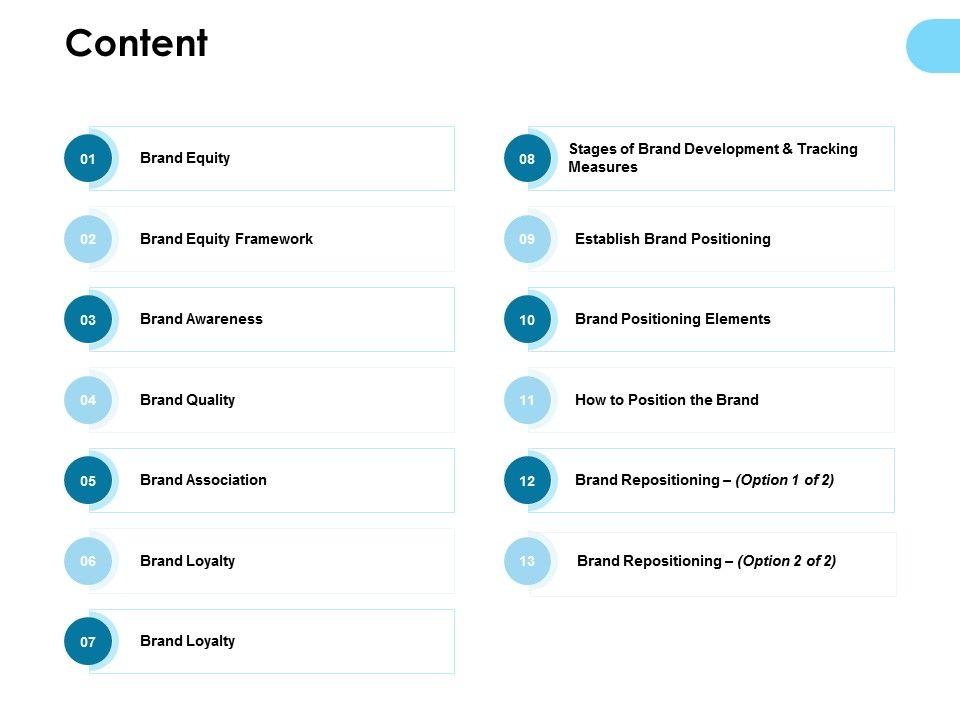
Task: Click Brand Loyalty text beside 06
Action: click(187, 561)
